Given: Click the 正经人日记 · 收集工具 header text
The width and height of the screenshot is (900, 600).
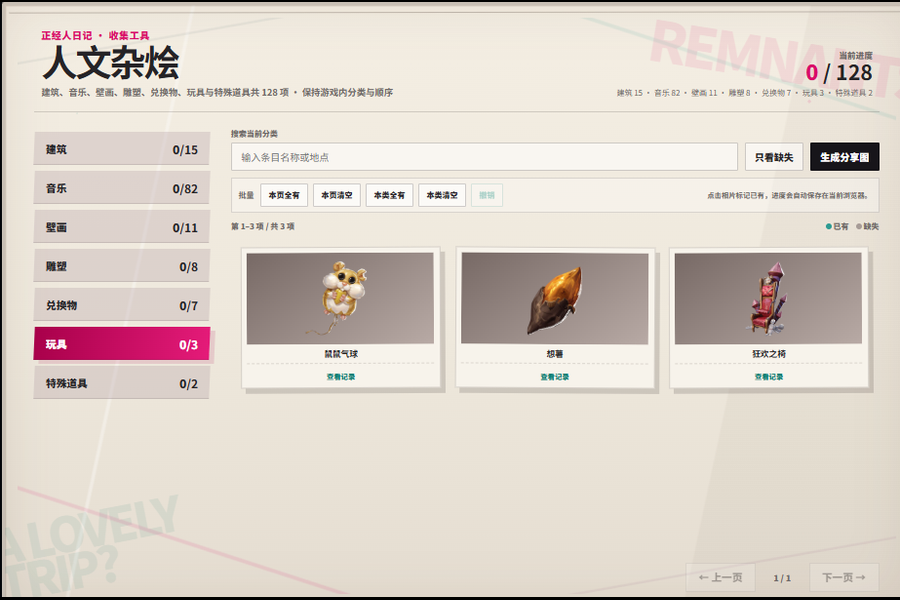Looking at the screenshot, I should click(x=95, y=36).
